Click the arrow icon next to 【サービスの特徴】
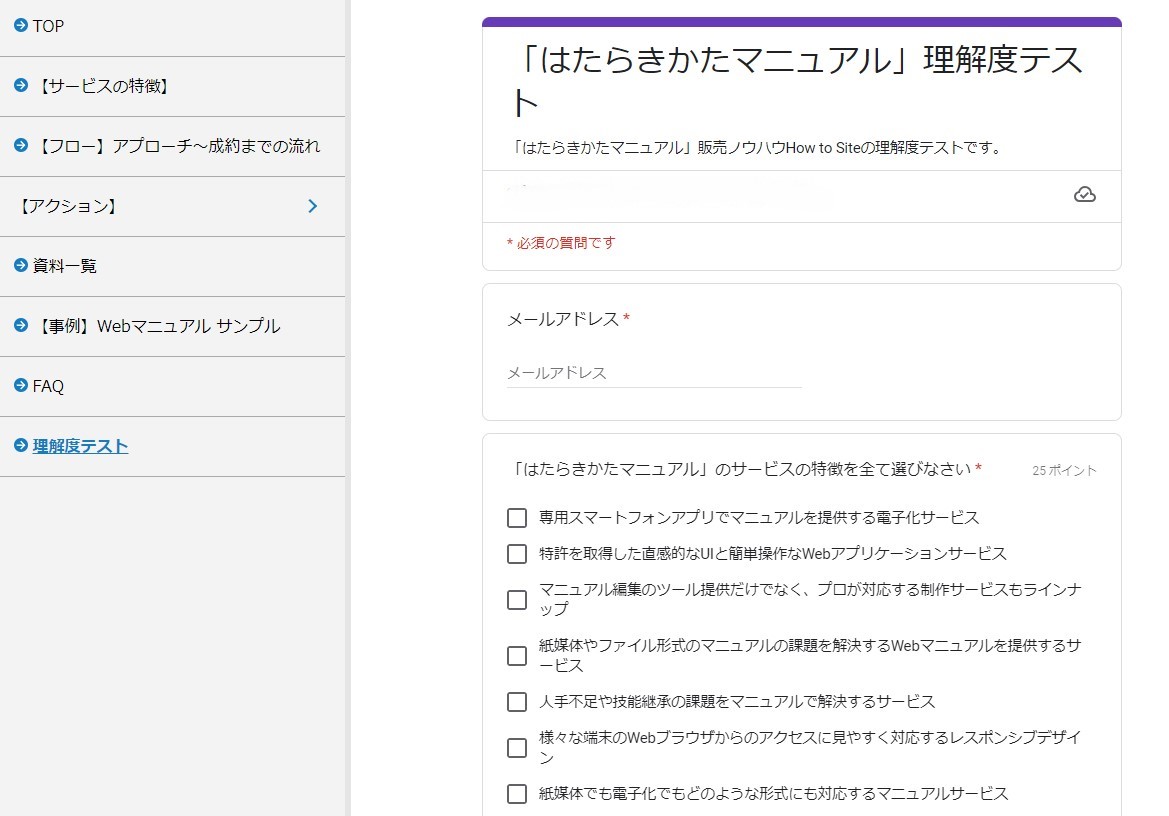This screenshot has width=1169, height=816. tap(20, 86)
